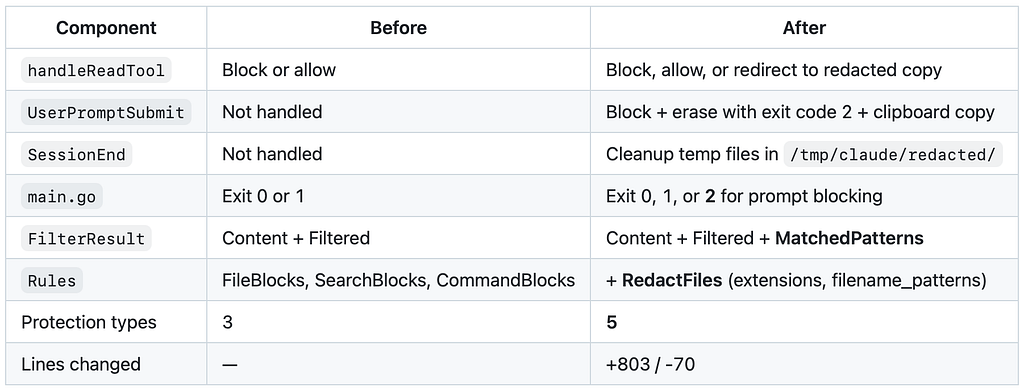Click the SessionEnd component cell
Viewport: 1024px width, 391px height.
click(106, 154)
